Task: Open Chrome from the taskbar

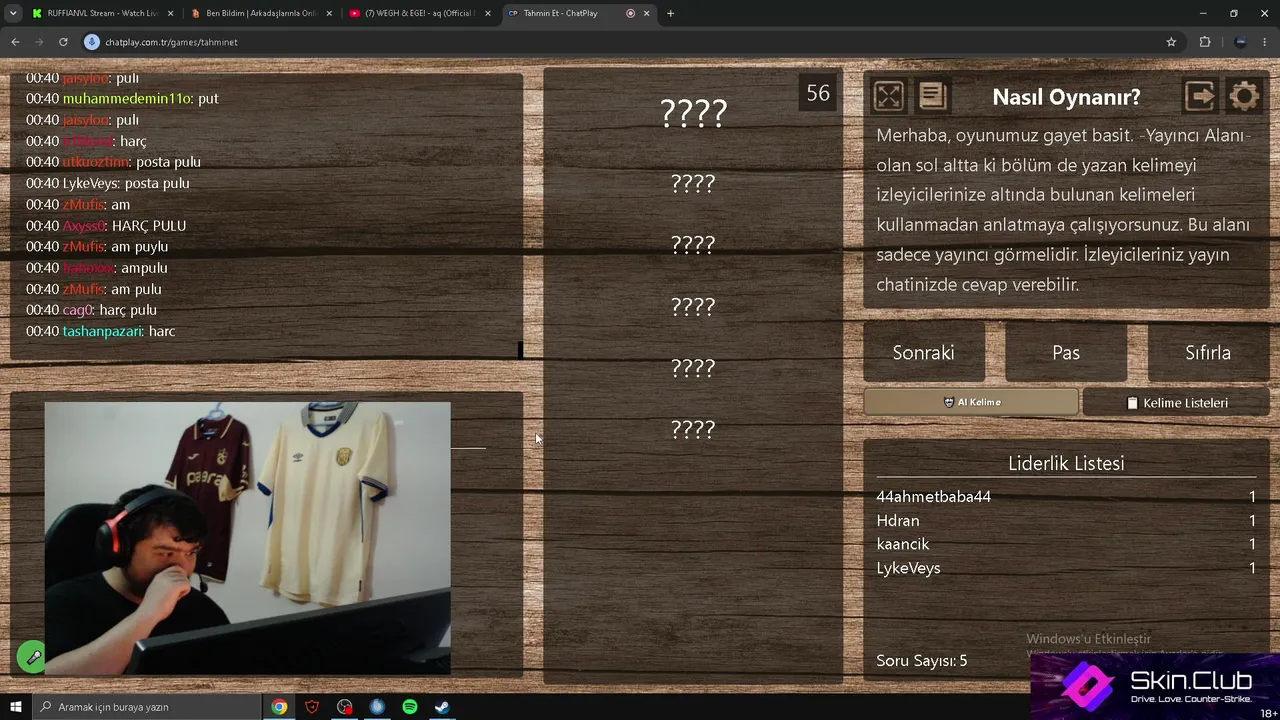Action: pos(279,707)
